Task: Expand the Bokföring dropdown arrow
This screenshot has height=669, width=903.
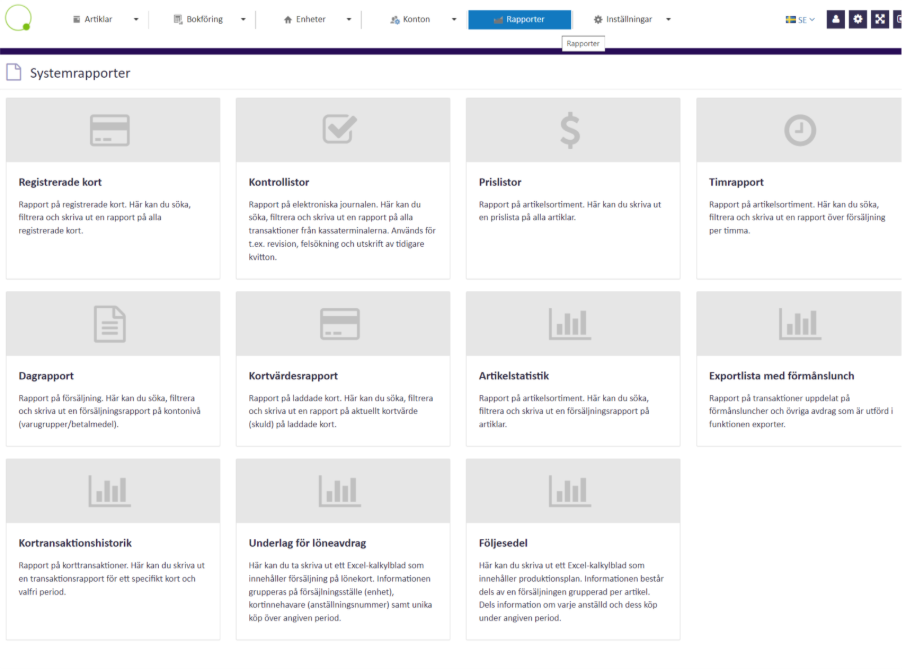Action: coord(243,20)
